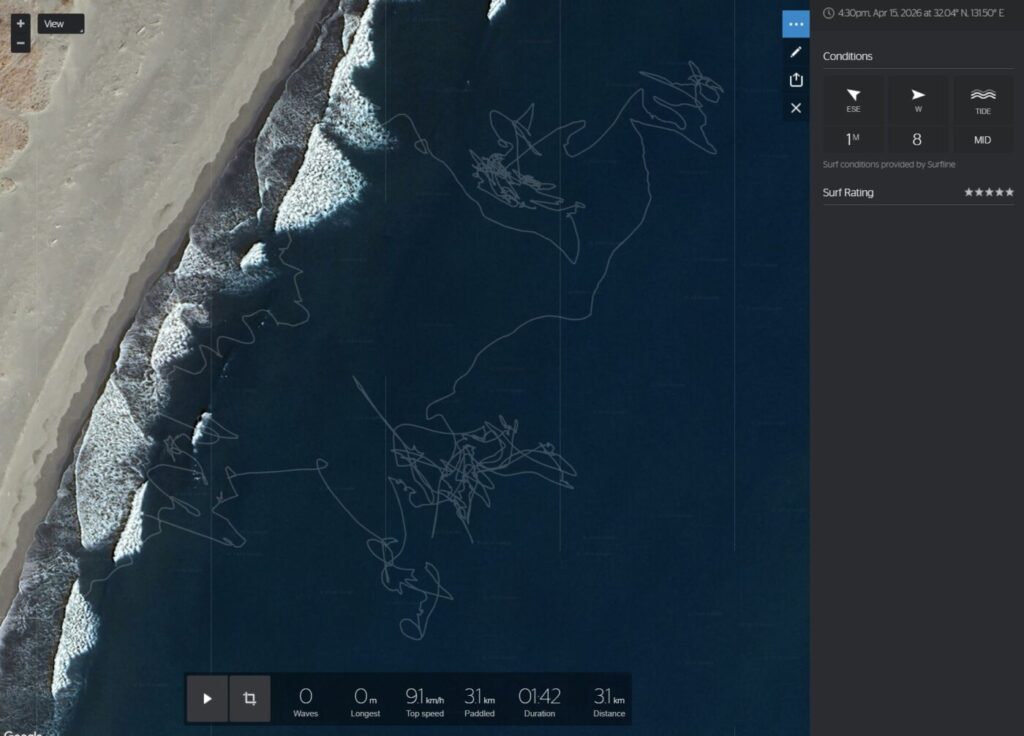Share this session via share icon
Image resolution: width=1024 pixels, height=736 pixels.
[796, 80]
